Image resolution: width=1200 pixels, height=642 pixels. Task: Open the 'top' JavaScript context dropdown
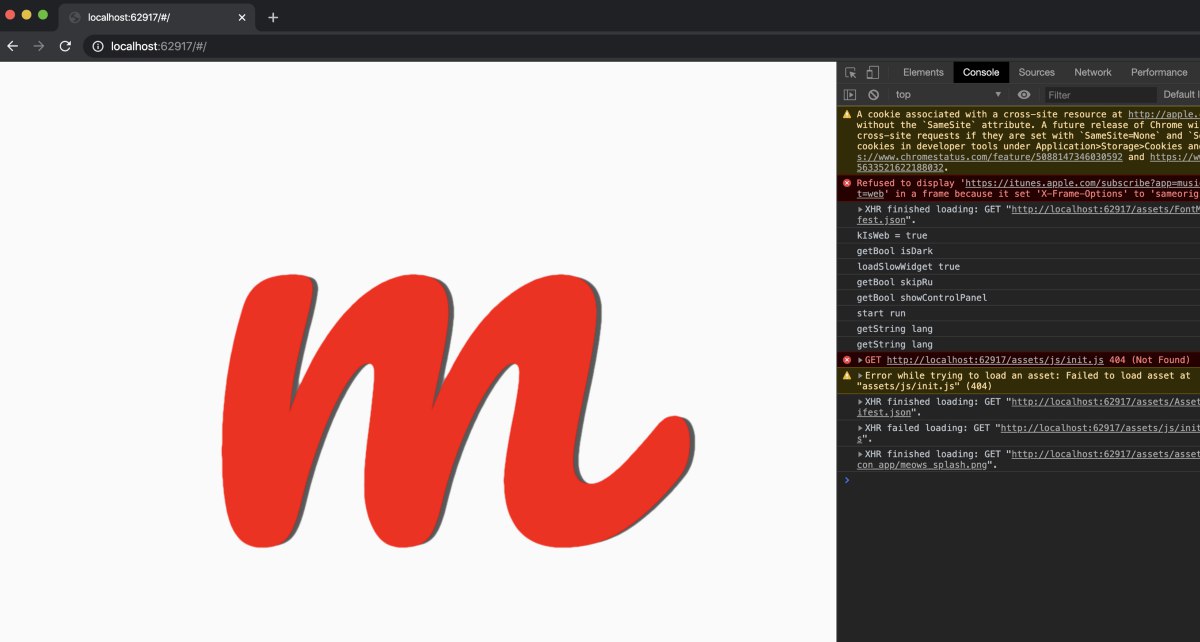(x=948, y=94)
